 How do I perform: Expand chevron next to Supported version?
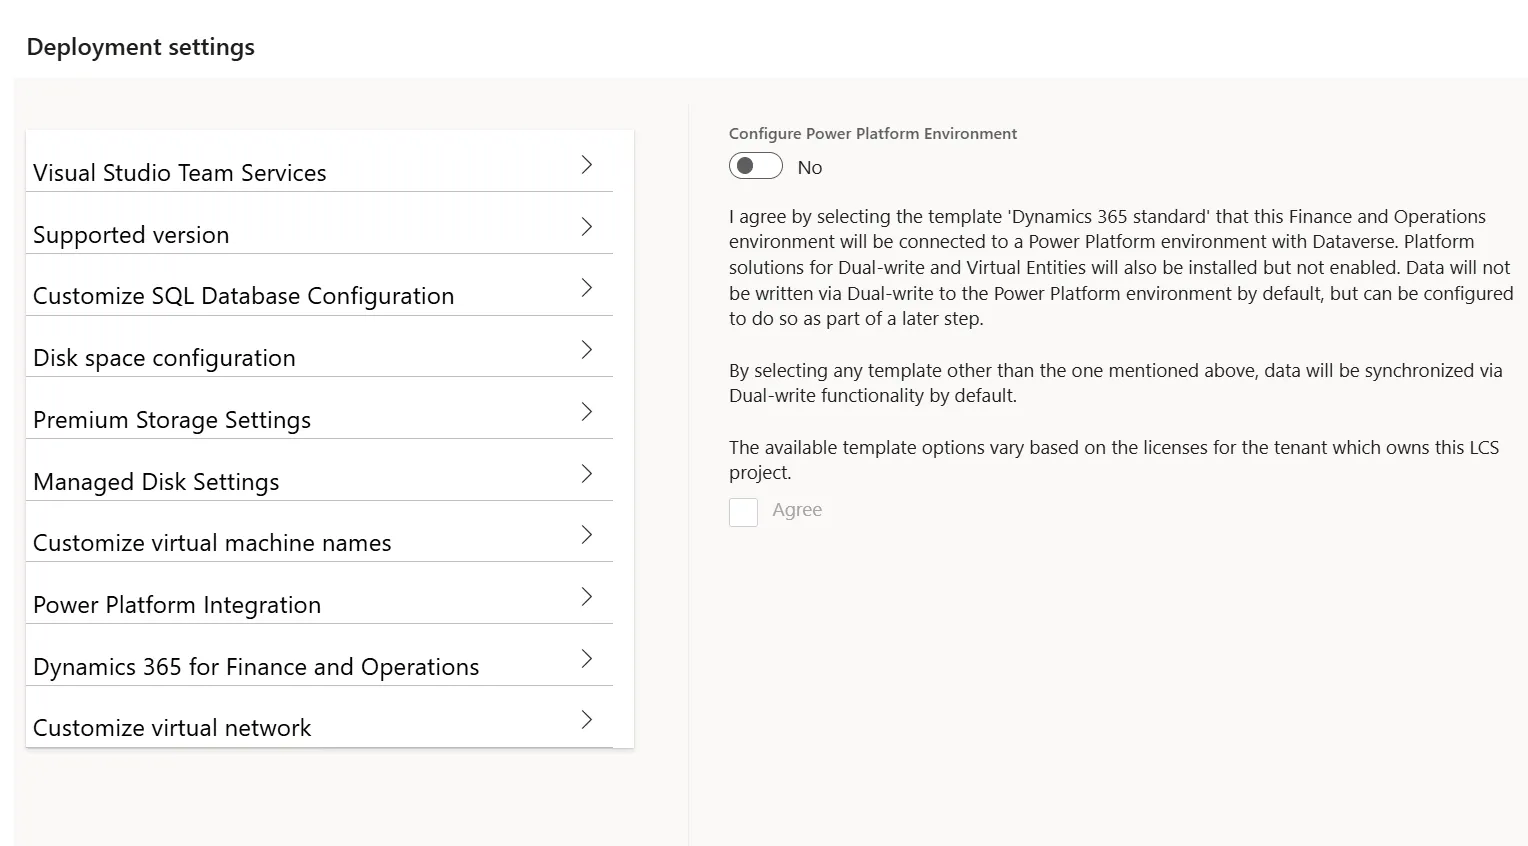(x=587, y=227)
